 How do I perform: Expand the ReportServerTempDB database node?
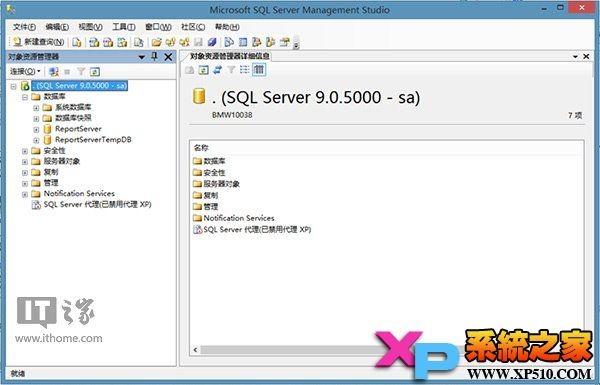tap(36, 140)
